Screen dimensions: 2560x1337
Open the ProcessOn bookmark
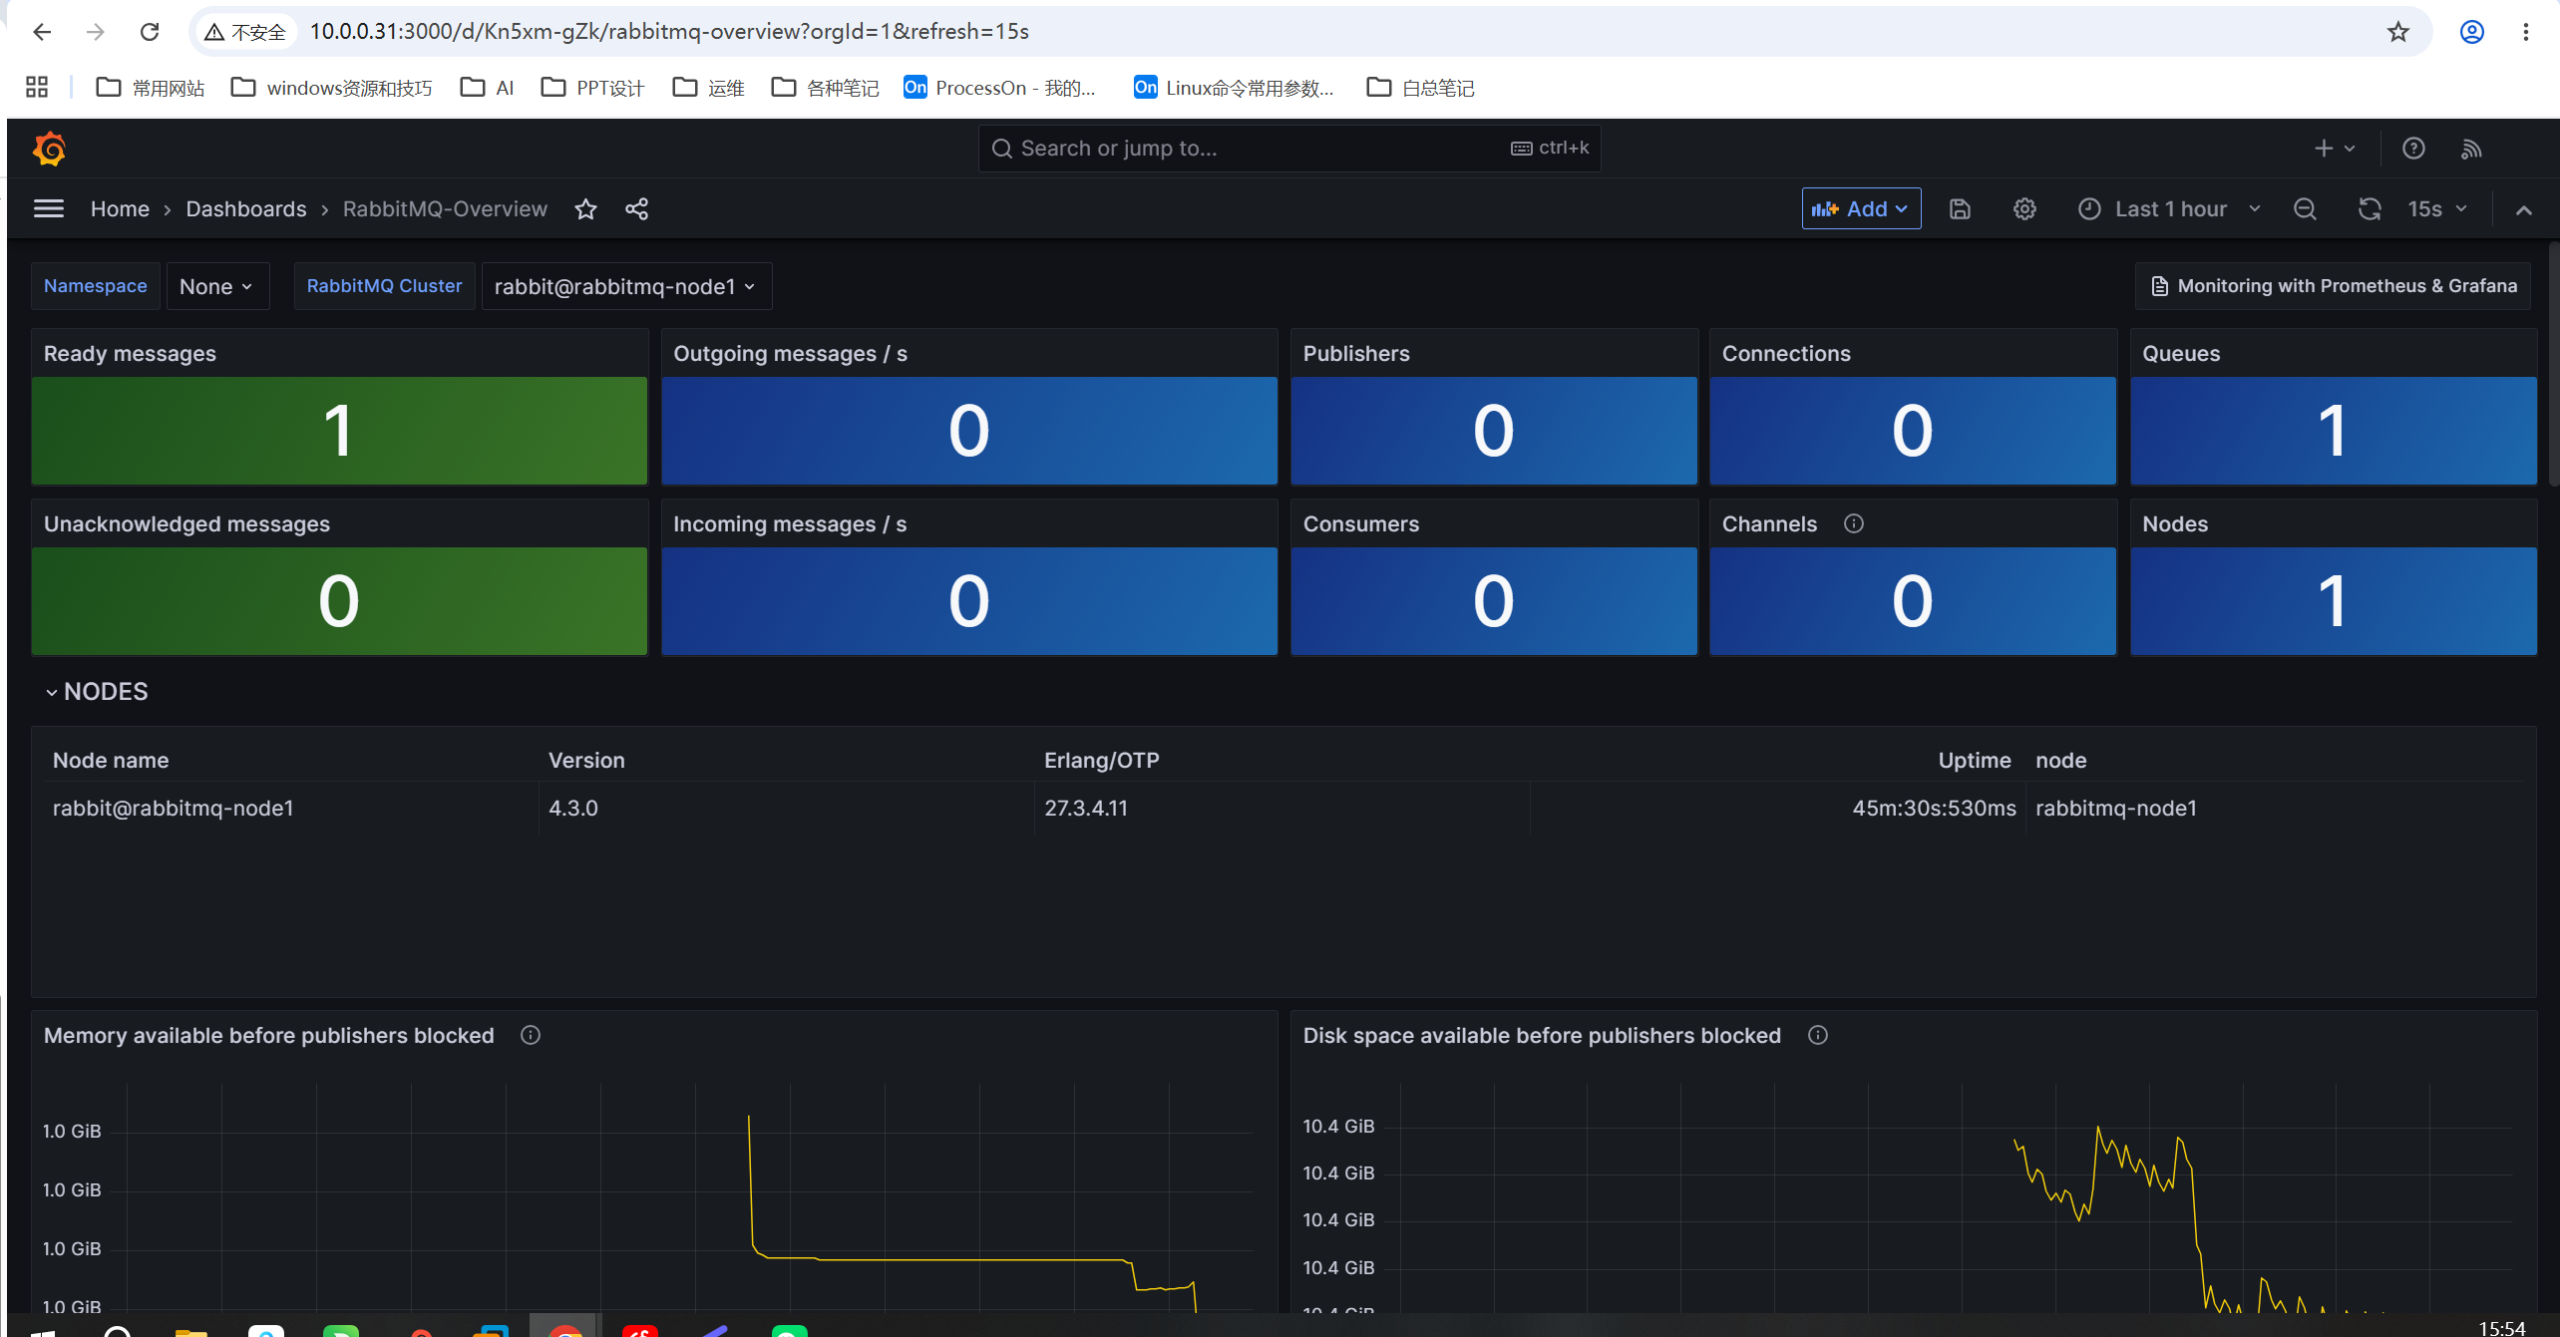[x=999, y=88]
